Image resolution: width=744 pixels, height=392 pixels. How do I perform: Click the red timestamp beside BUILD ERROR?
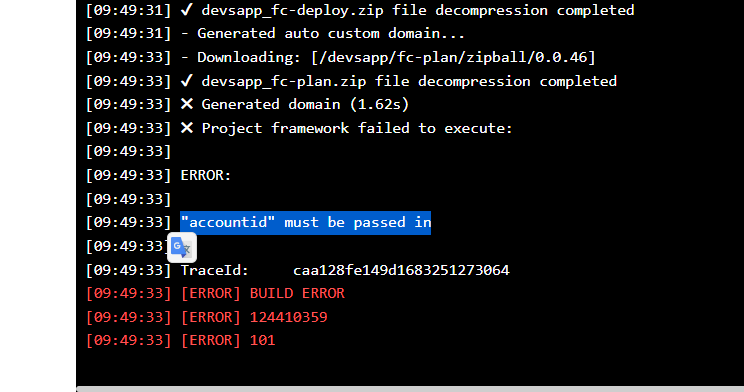click(128, 294)
